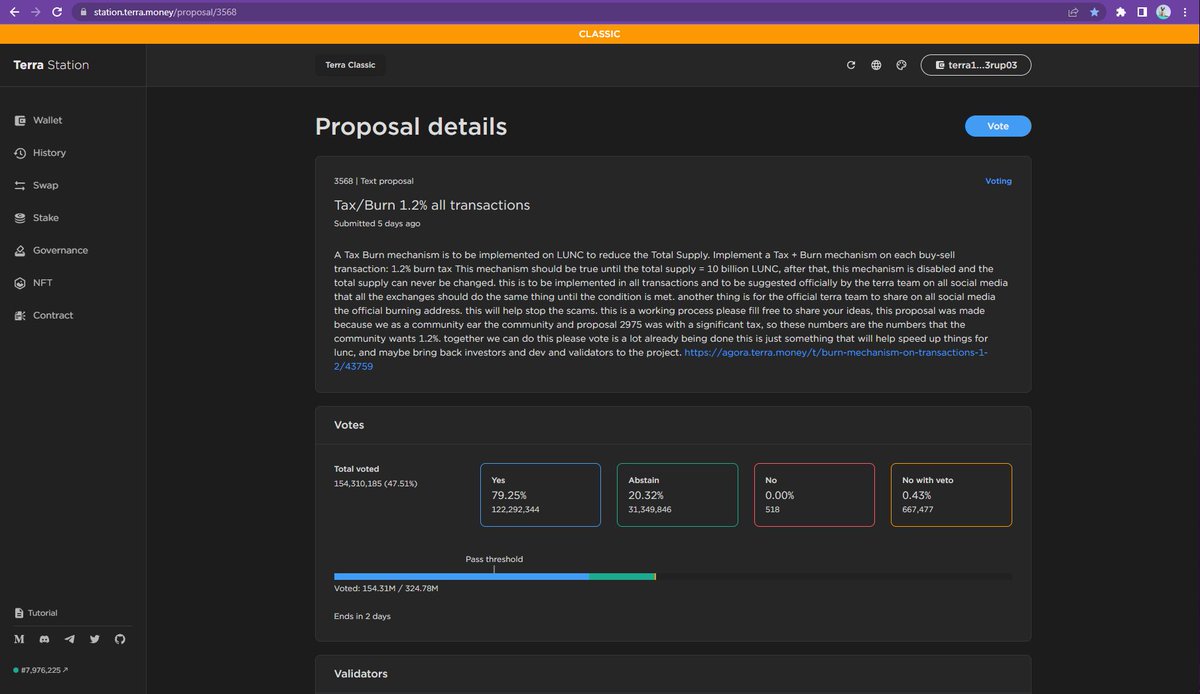The height and width of the screenshot is (694, 1200).
Task: Click the Telegram paper-plane icon
Action: [69, 639]
